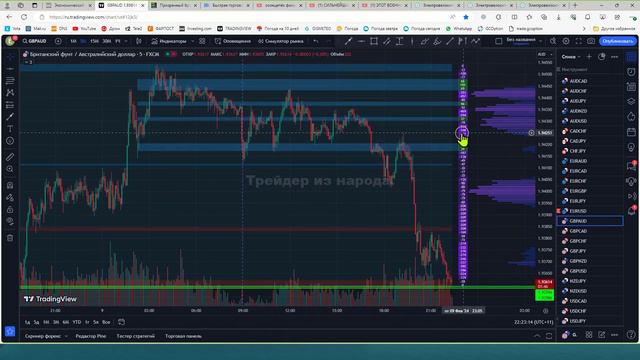Image resolution: width=640 pixels, height=360 pixels.
Task: Open the user profile avatar menu
Action: (x=10, y=41)
